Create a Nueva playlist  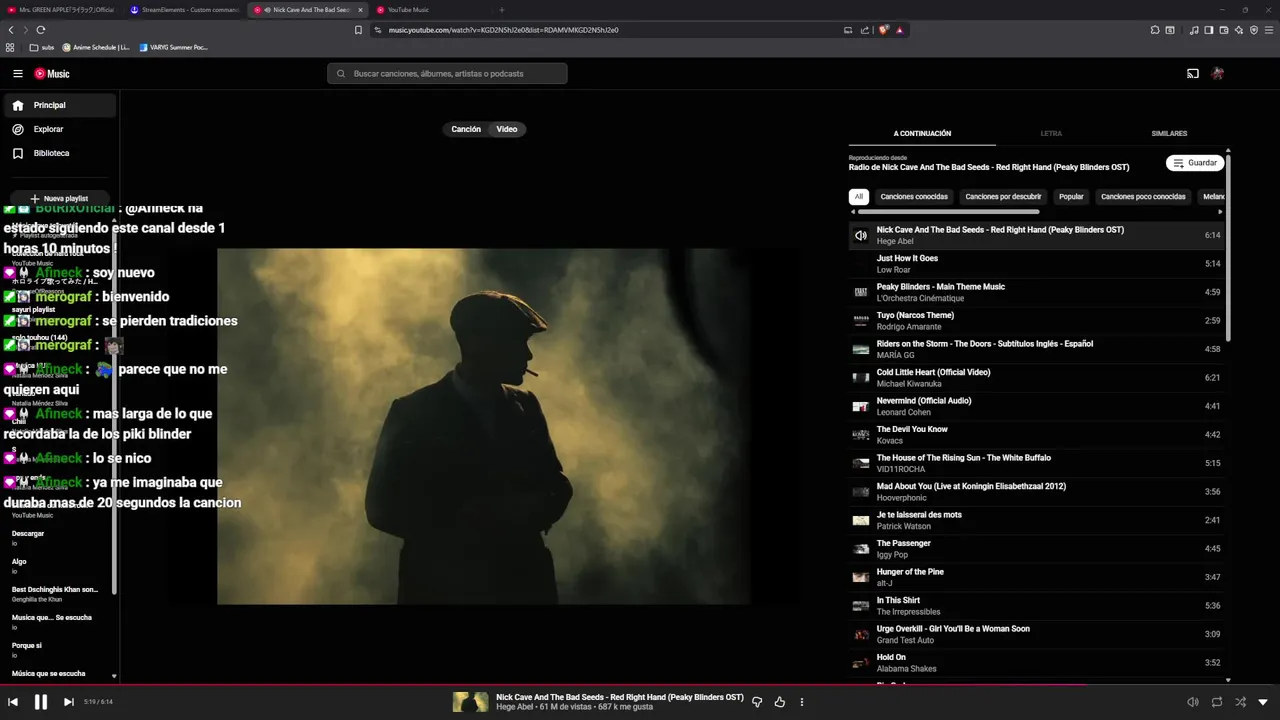point(59,199)
